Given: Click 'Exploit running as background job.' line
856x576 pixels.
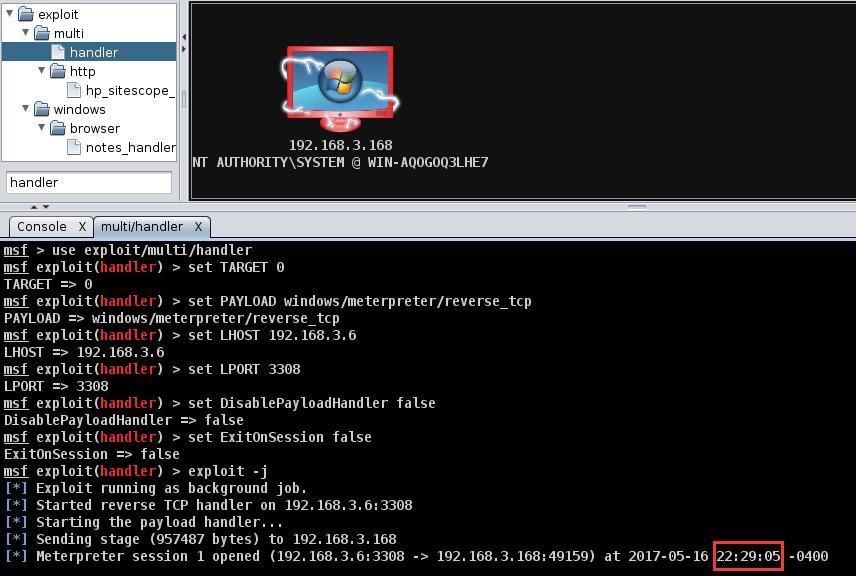Looking at the screenshot, I should point(156,488).
